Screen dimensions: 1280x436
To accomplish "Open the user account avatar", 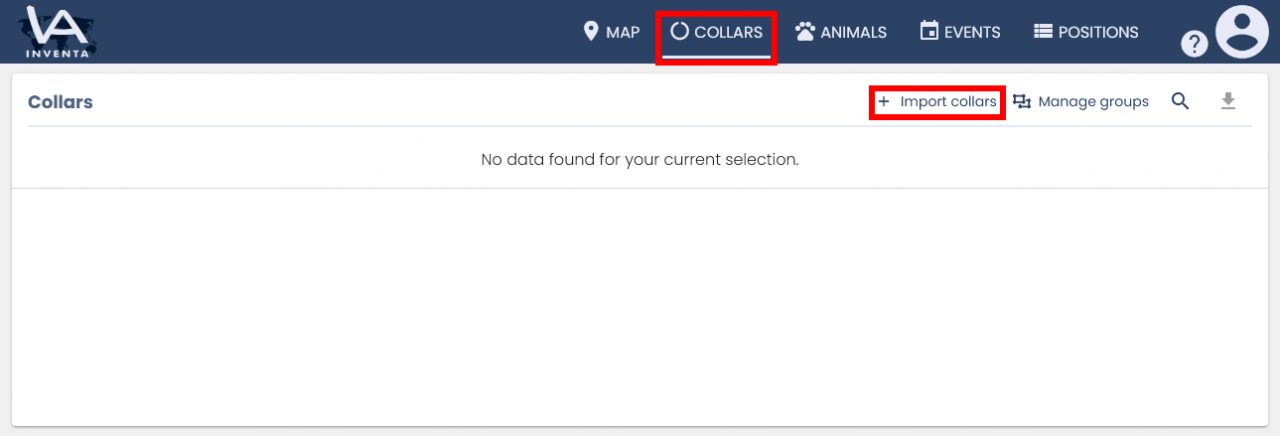I will tap(1241, 32).
